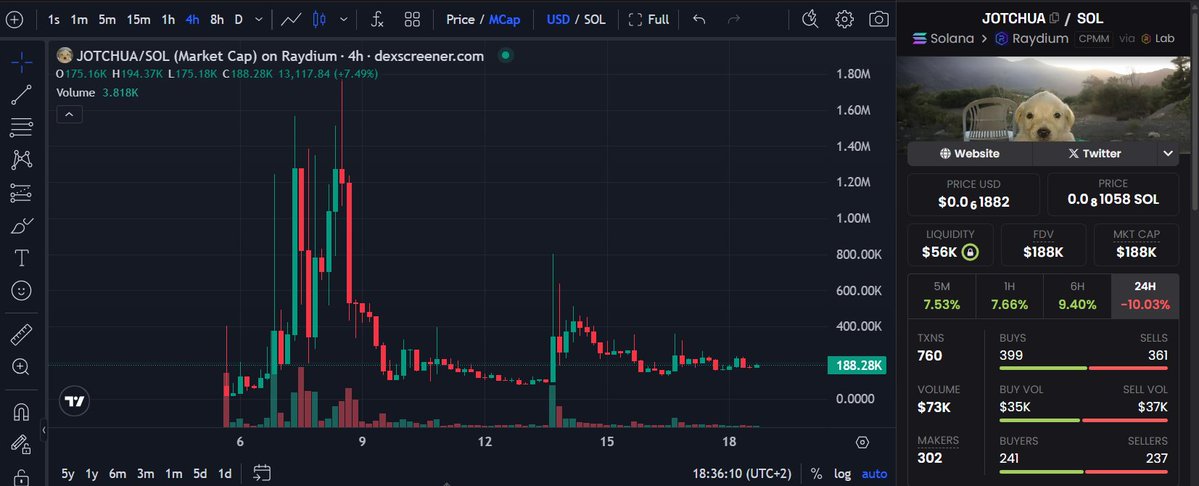1199x486 pixels.
Task: Set range to 1d
Action: click(x=225, y=474)
